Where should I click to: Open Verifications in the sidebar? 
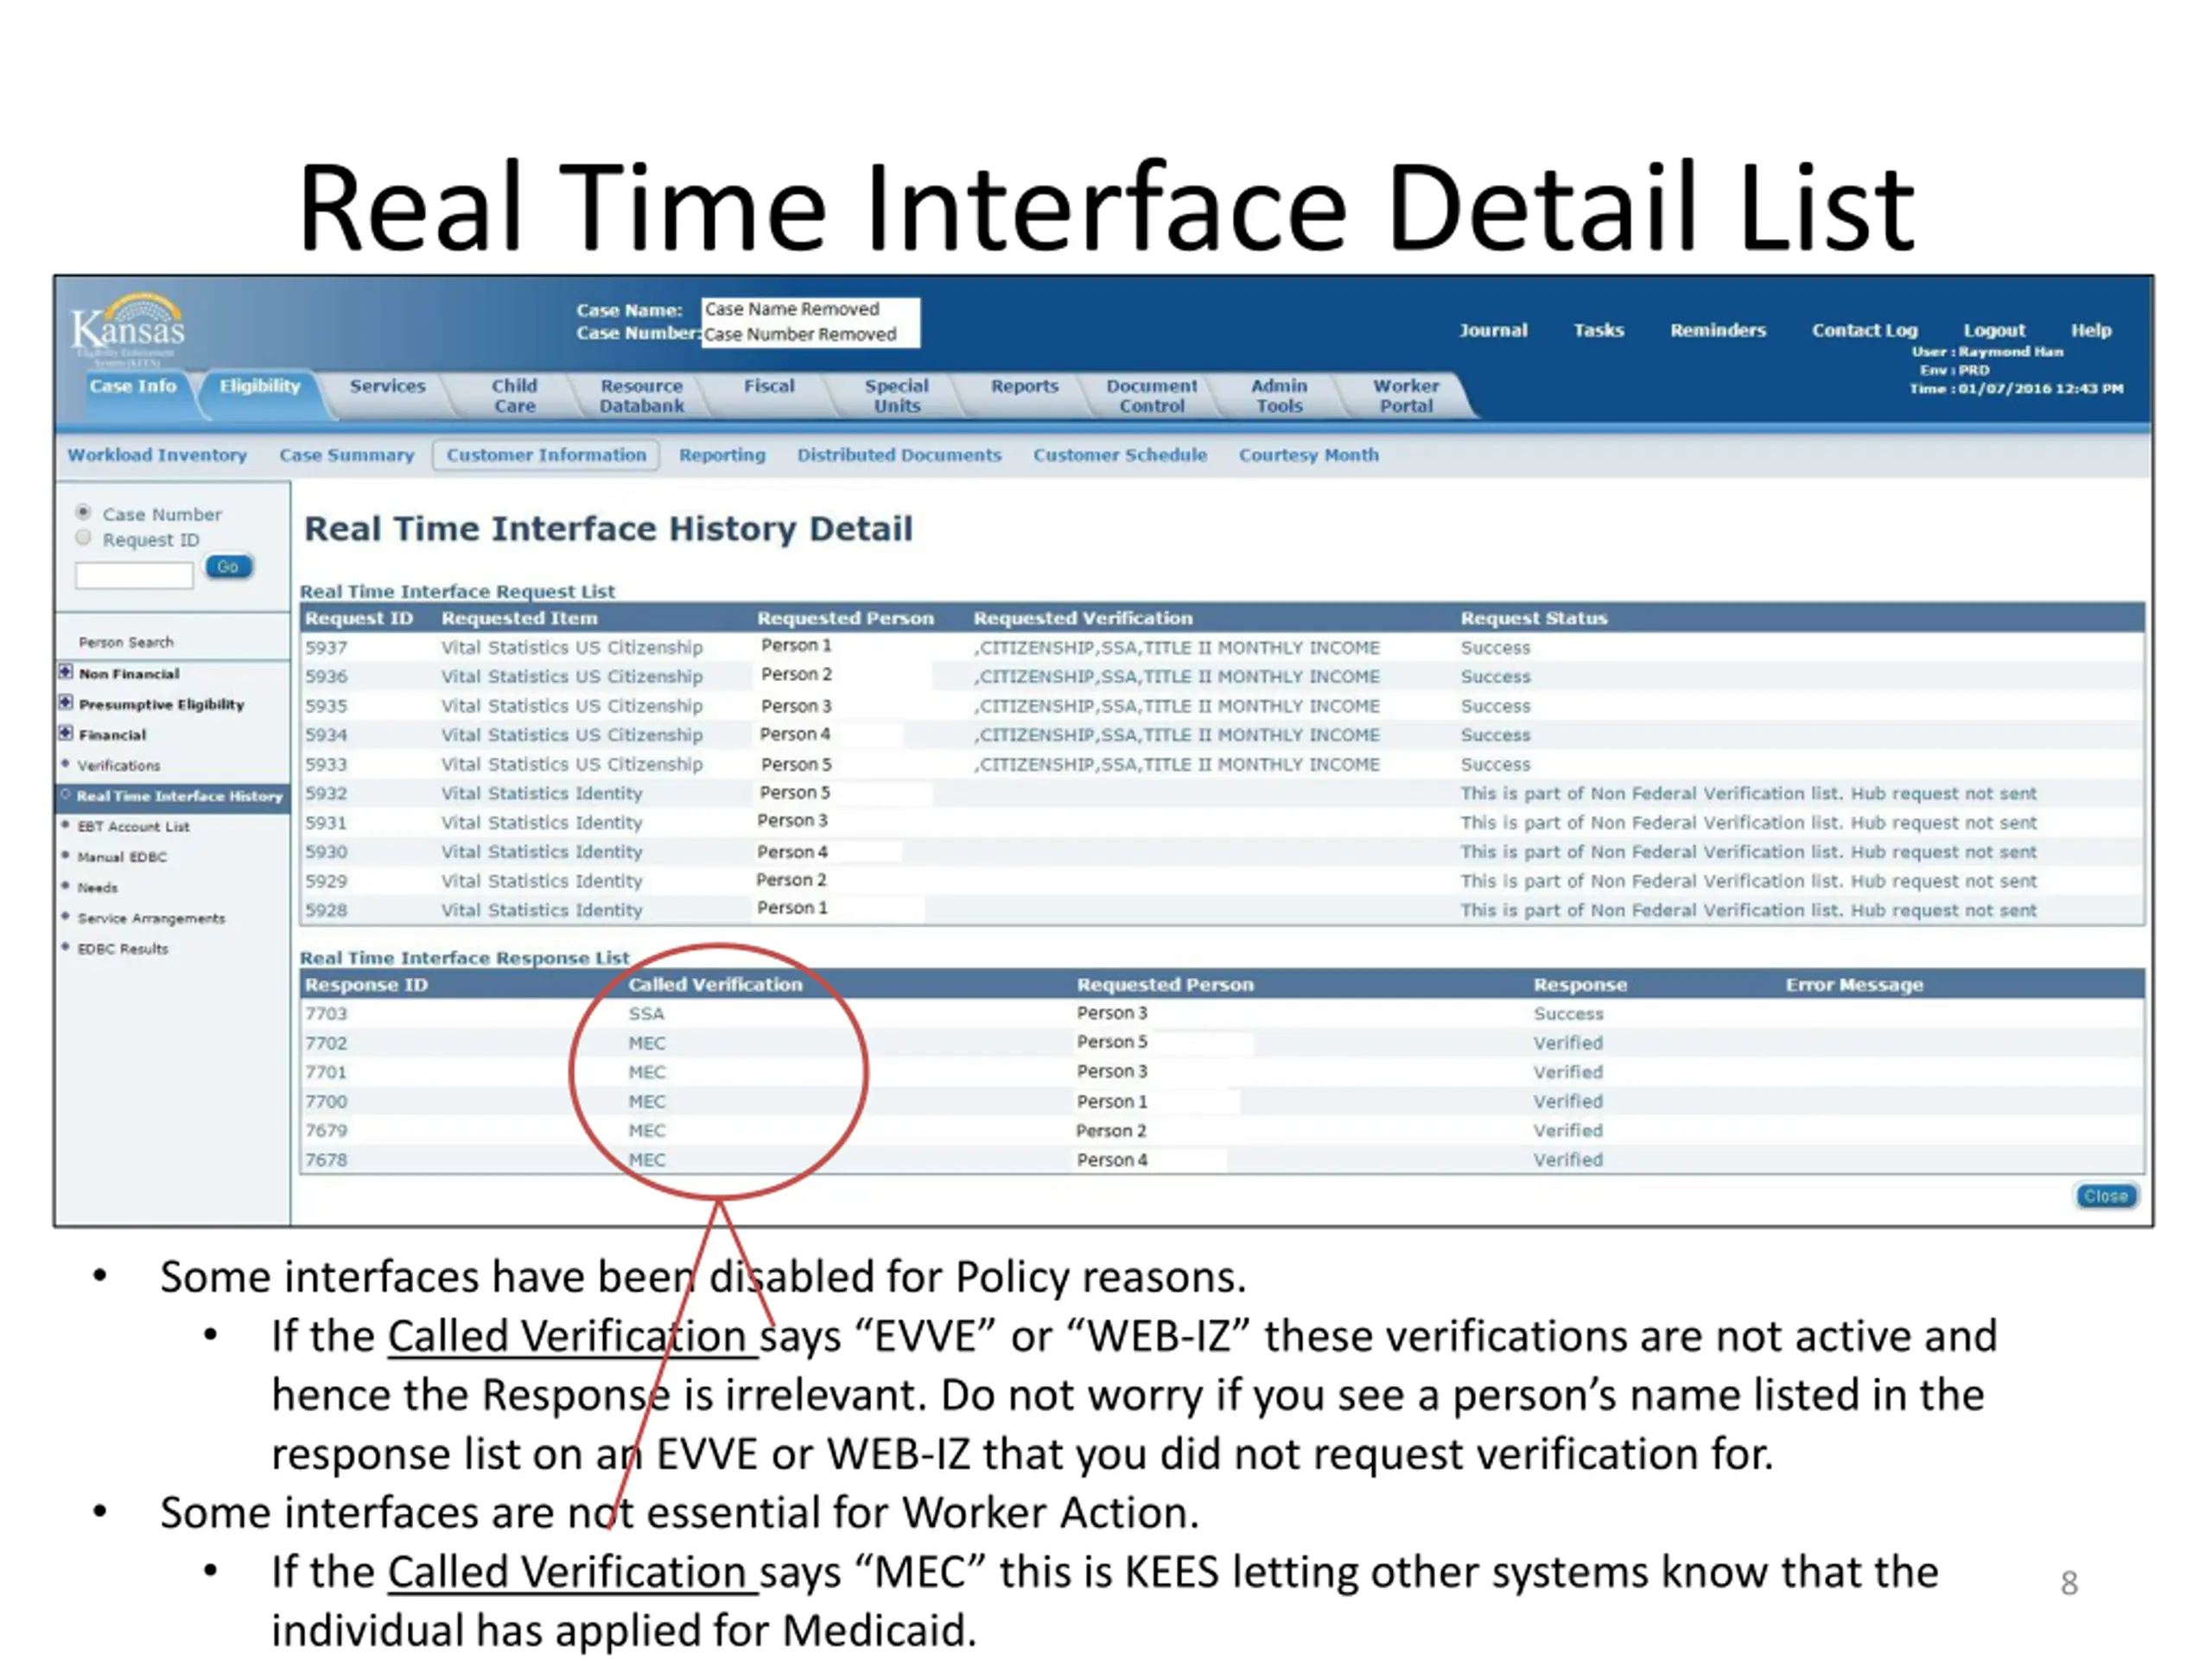(118, 765)
